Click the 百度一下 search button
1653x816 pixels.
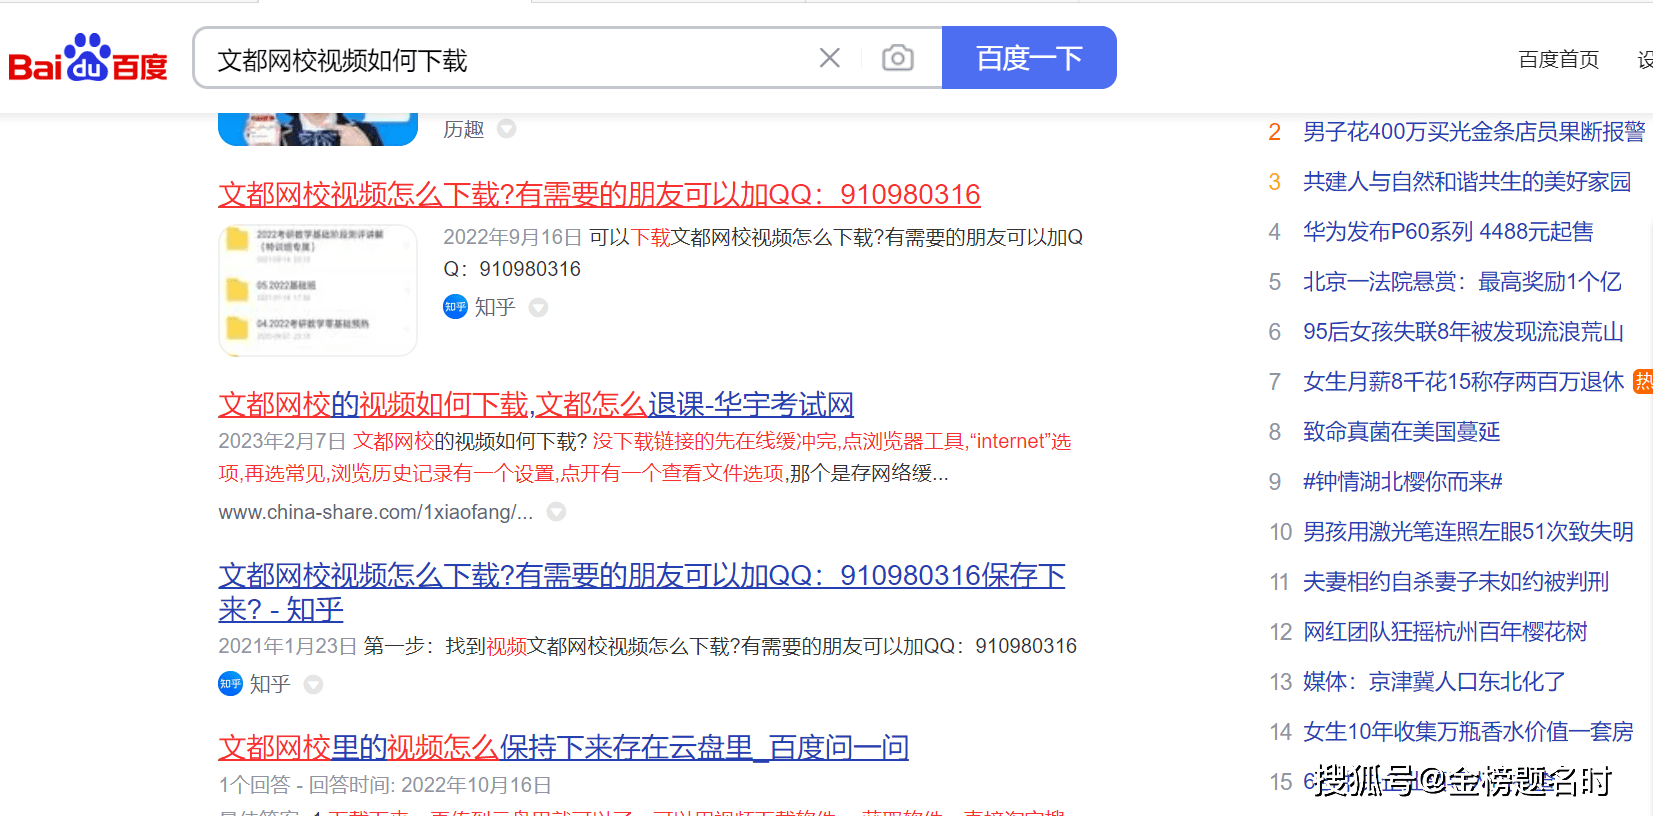coord(1029,58)
